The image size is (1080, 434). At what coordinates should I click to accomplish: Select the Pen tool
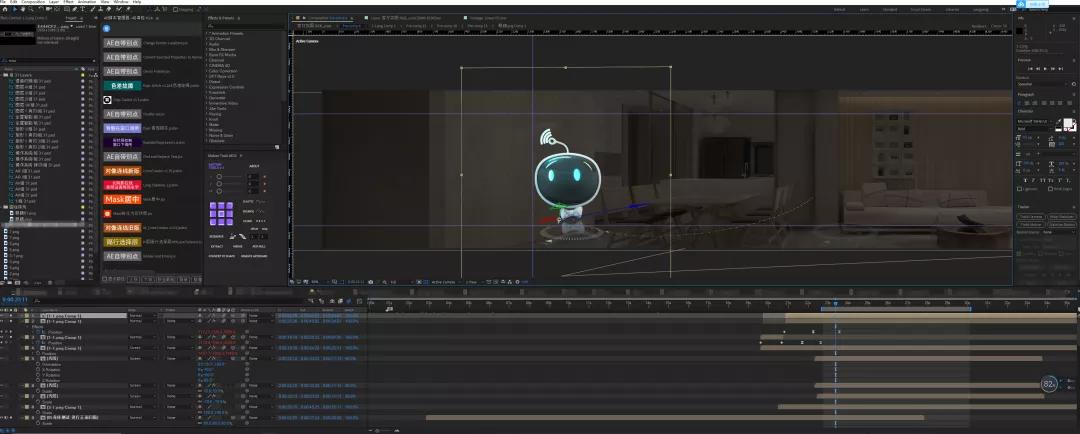point(74,9)
